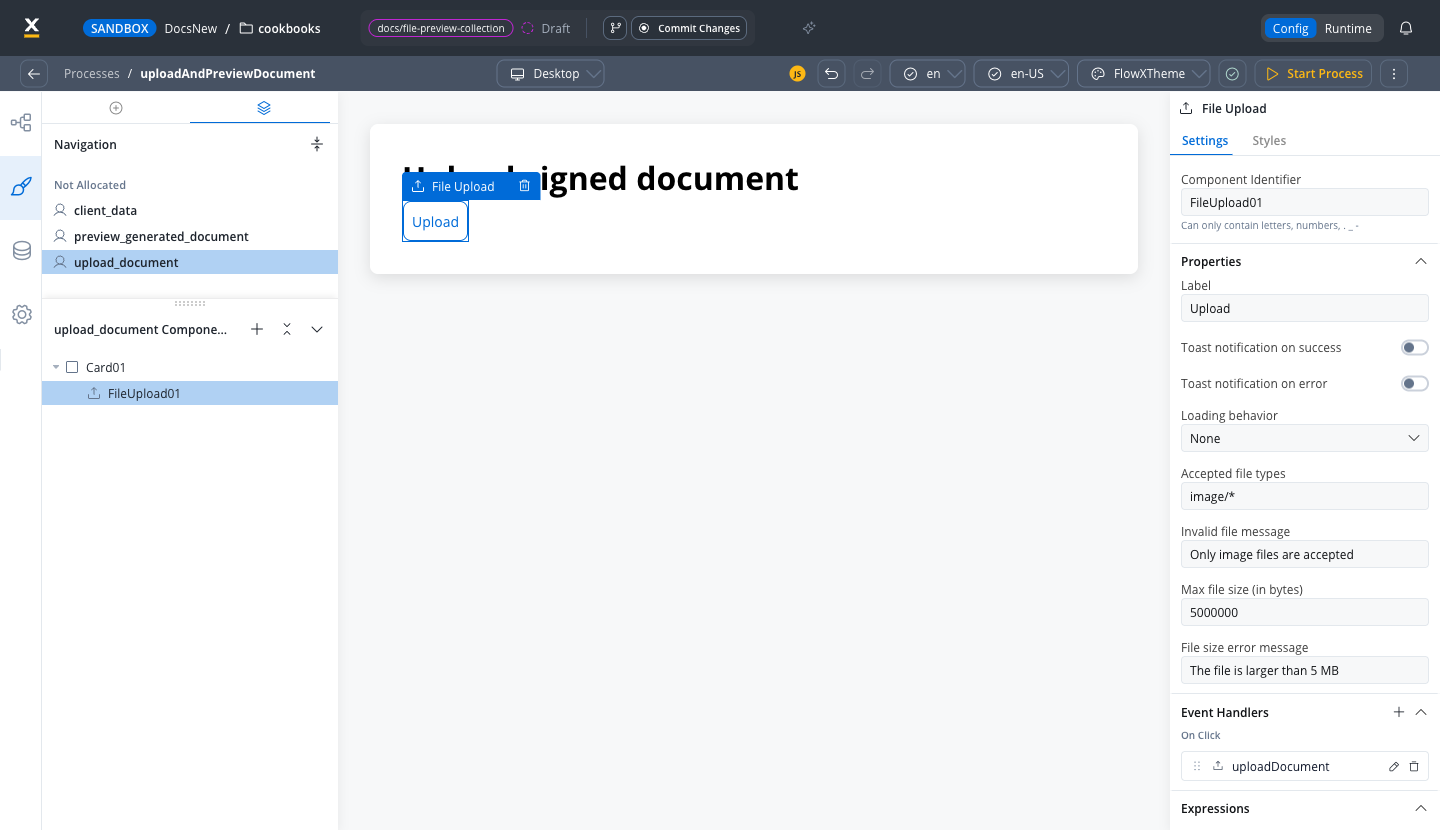
Task: Collapse all items in component tree
Action: pyautogui.click(x=287, y=329)
